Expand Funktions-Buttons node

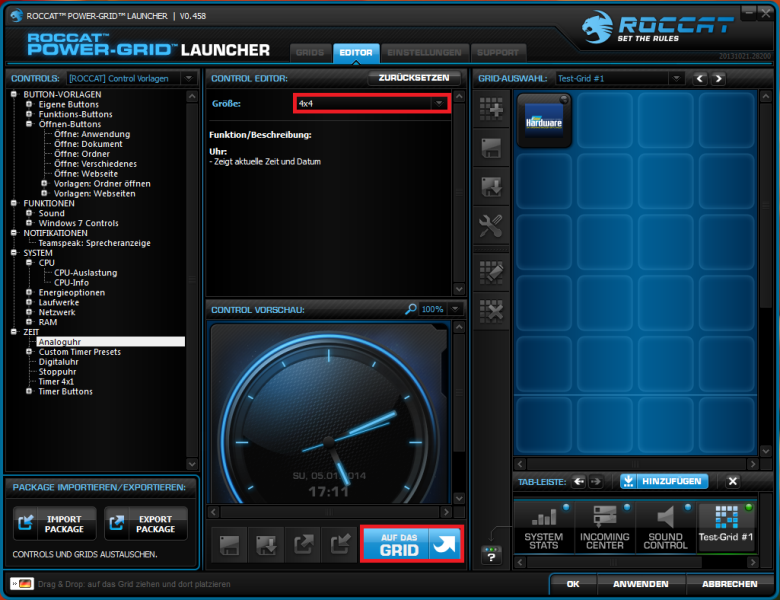tap(29, 114)
